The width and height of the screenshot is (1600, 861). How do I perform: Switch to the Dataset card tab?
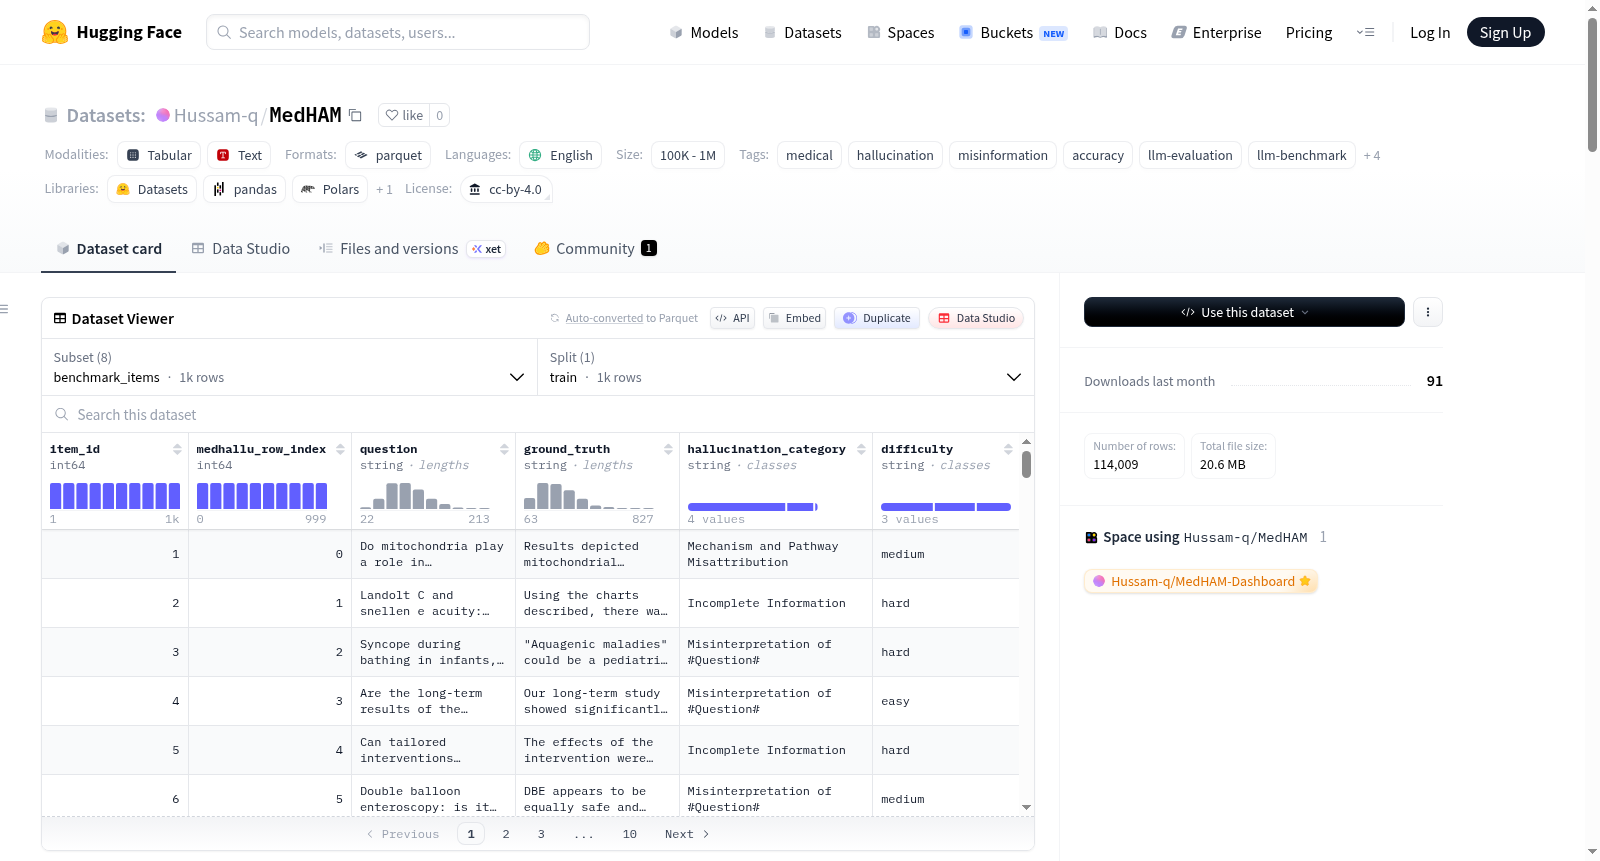[109, 248]
